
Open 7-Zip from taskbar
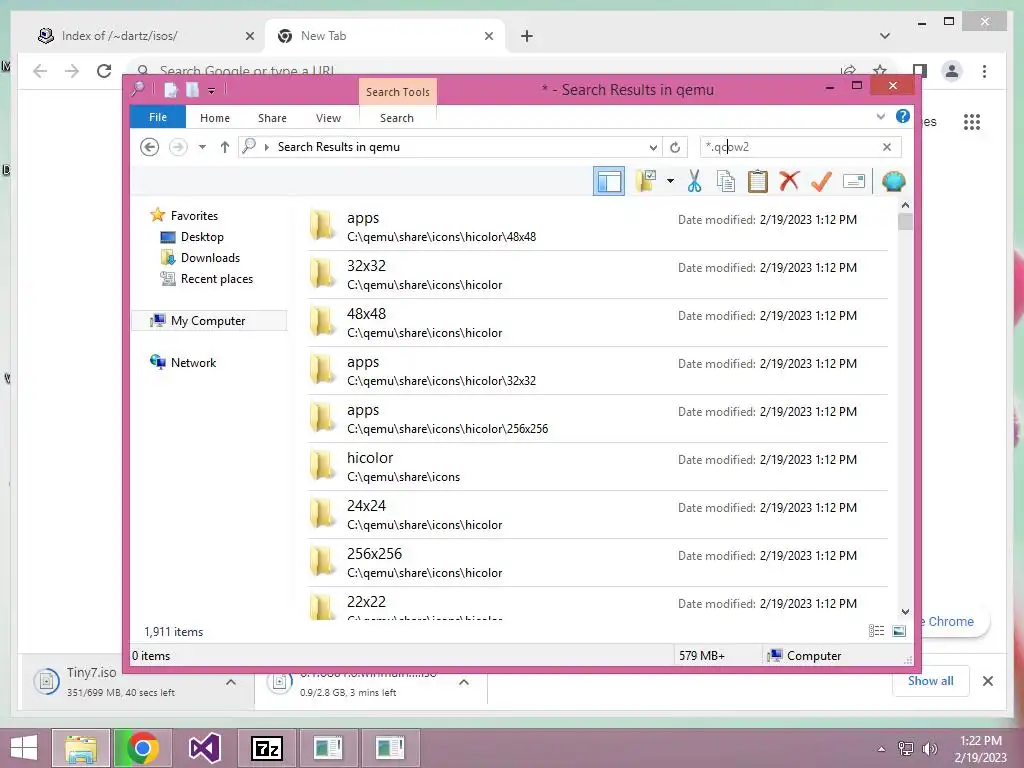point(267,748)
